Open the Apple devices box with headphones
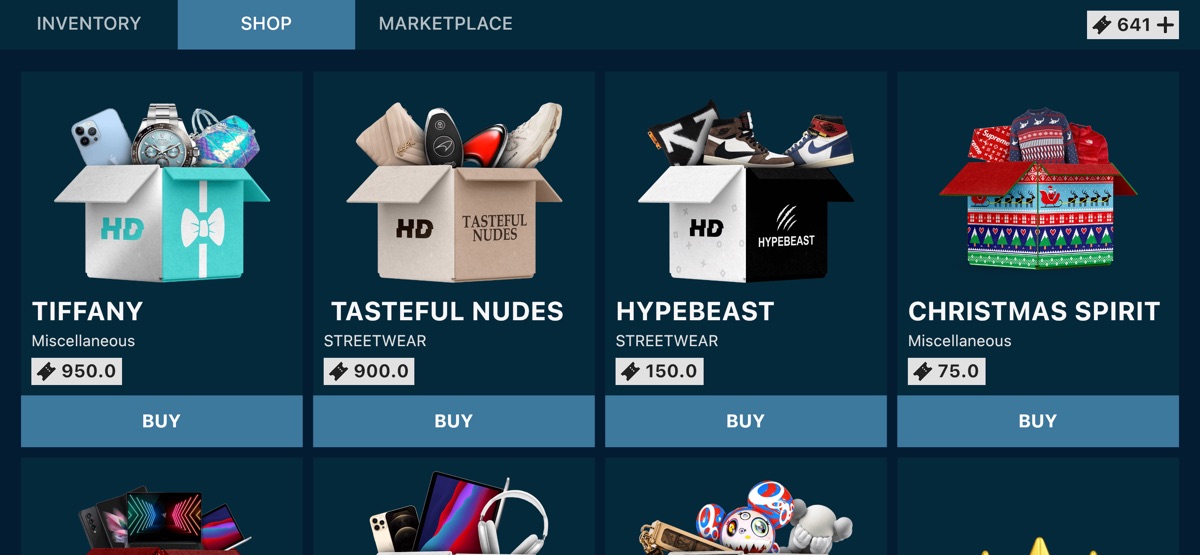Viewport: 1200px width, 555px height. [453, 513]
